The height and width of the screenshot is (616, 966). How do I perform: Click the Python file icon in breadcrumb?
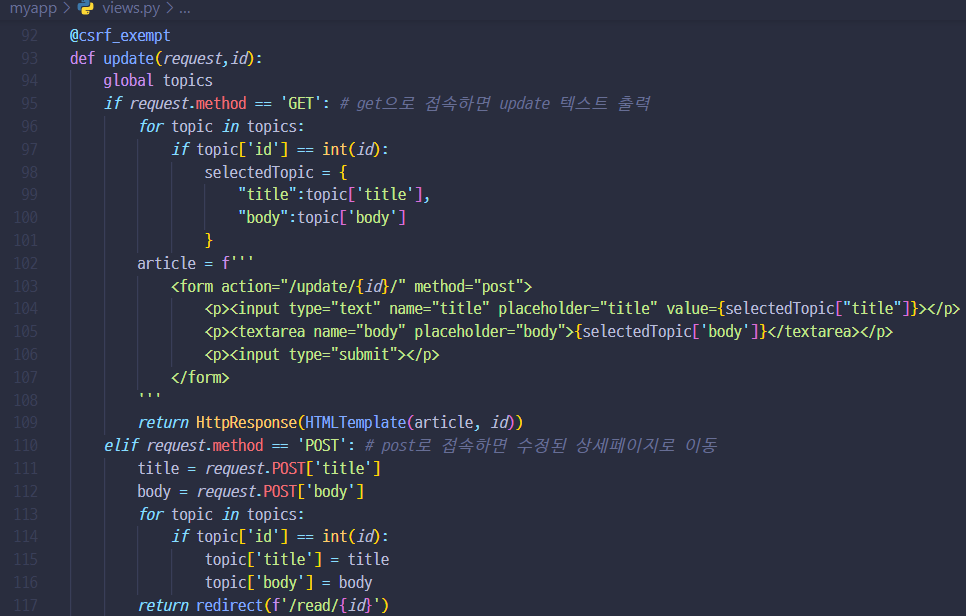(x=86, y=7)
